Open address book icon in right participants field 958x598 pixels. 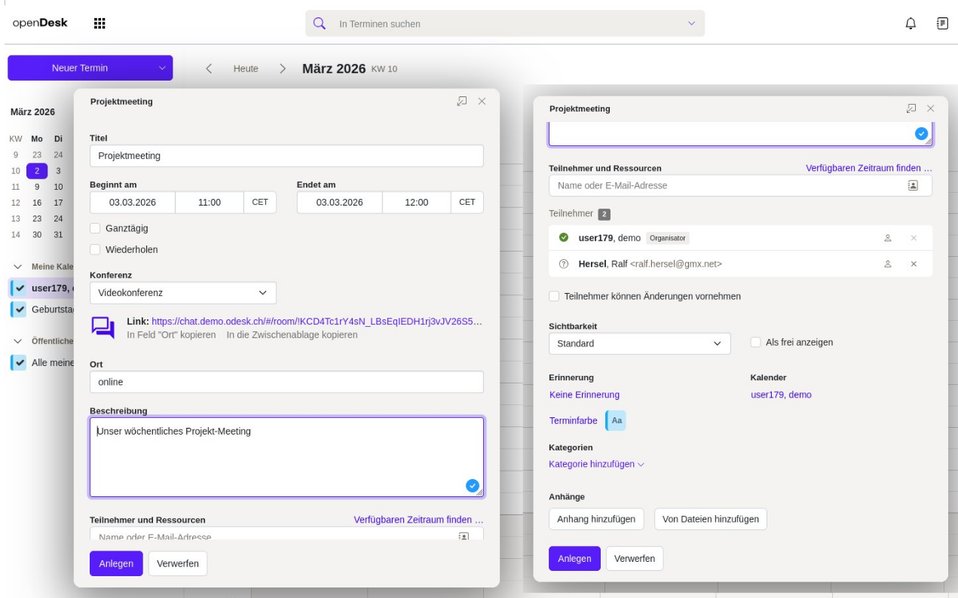(x=912, y=186)
